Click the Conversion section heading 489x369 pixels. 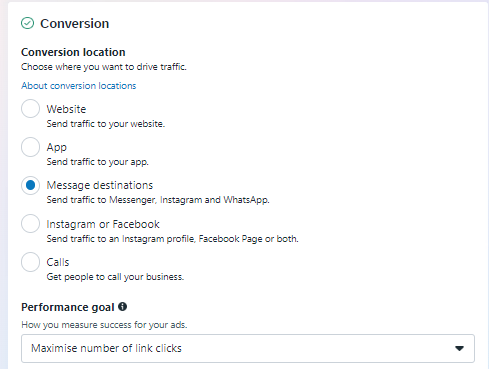pos(75,24)
